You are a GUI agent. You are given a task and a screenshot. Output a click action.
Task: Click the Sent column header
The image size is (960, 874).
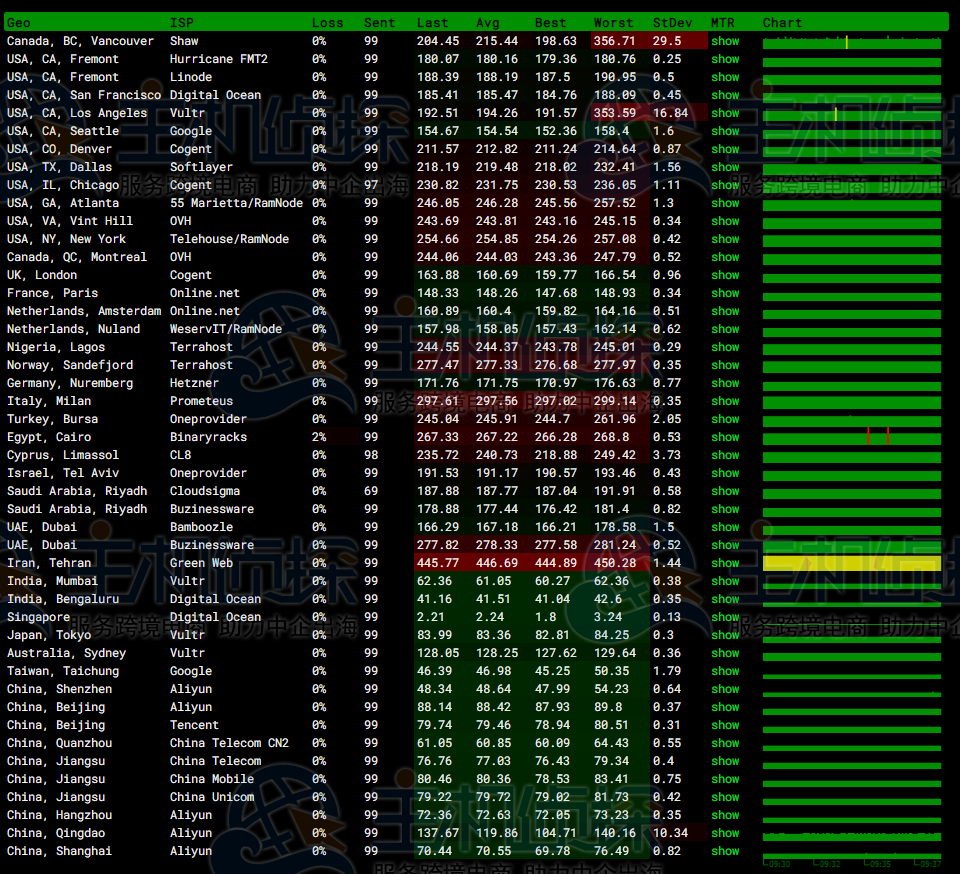380,23
